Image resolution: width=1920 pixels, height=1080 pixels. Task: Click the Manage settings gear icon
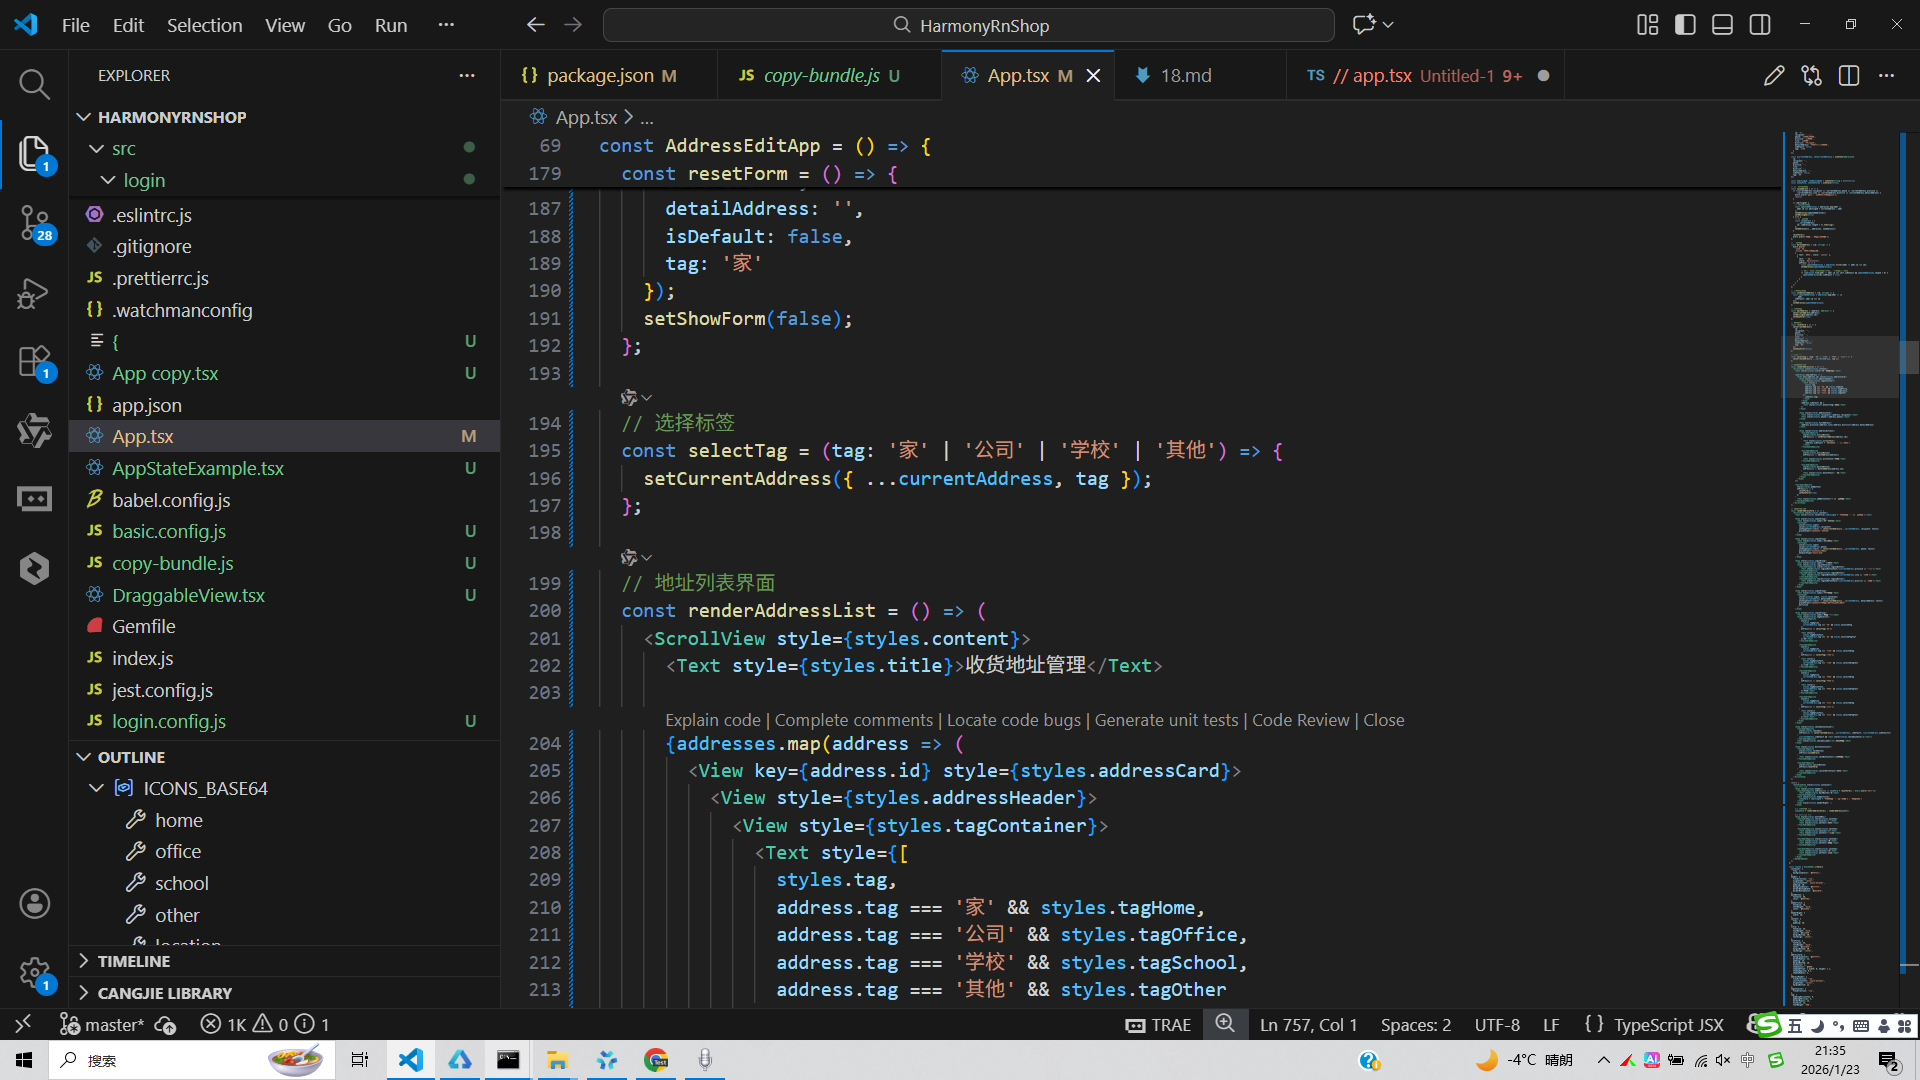(x=34, y=972)
